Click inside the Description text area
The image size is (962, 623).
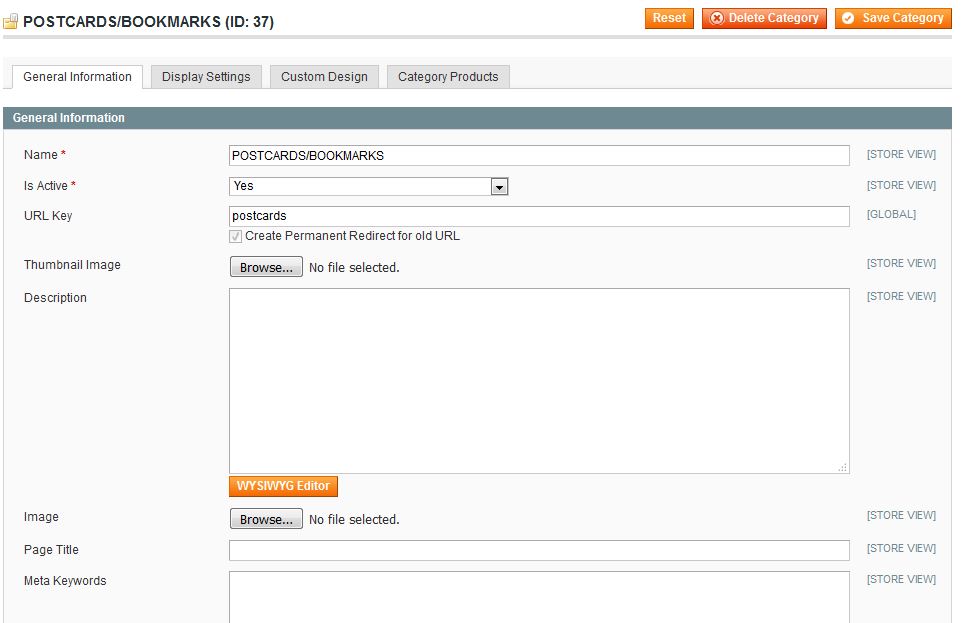538,380
